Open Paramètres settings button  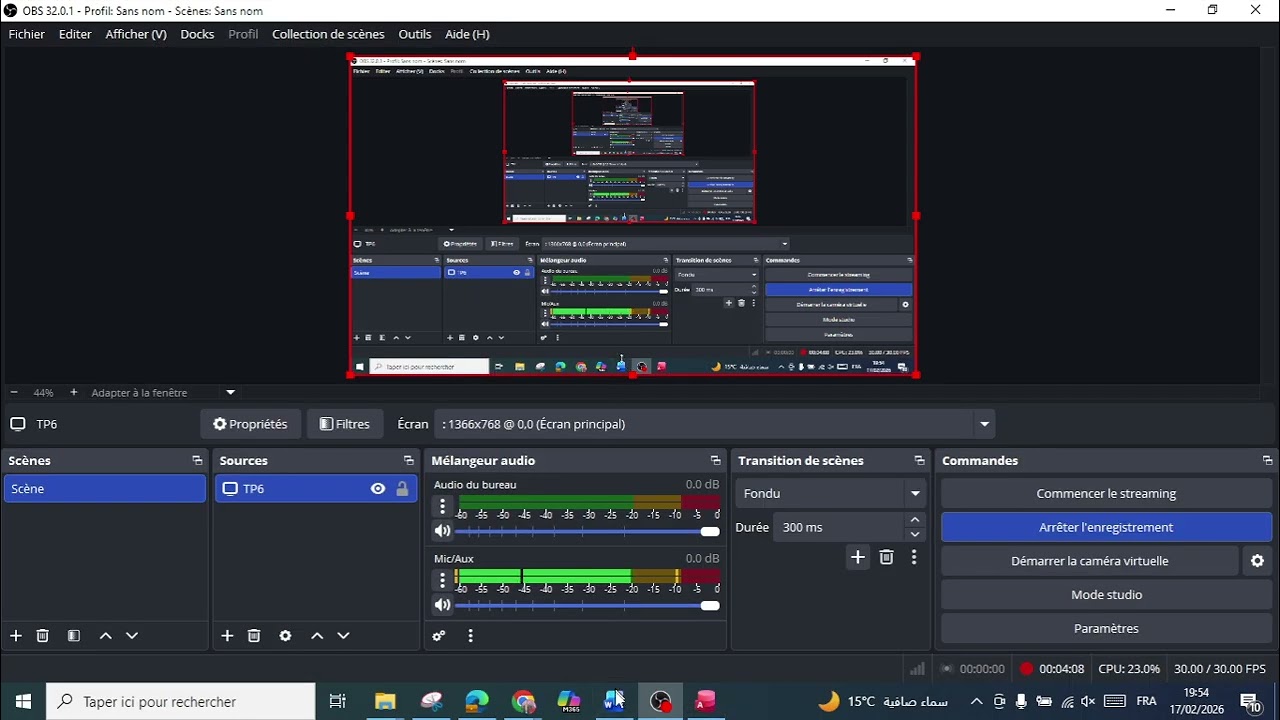(1106, 629)
